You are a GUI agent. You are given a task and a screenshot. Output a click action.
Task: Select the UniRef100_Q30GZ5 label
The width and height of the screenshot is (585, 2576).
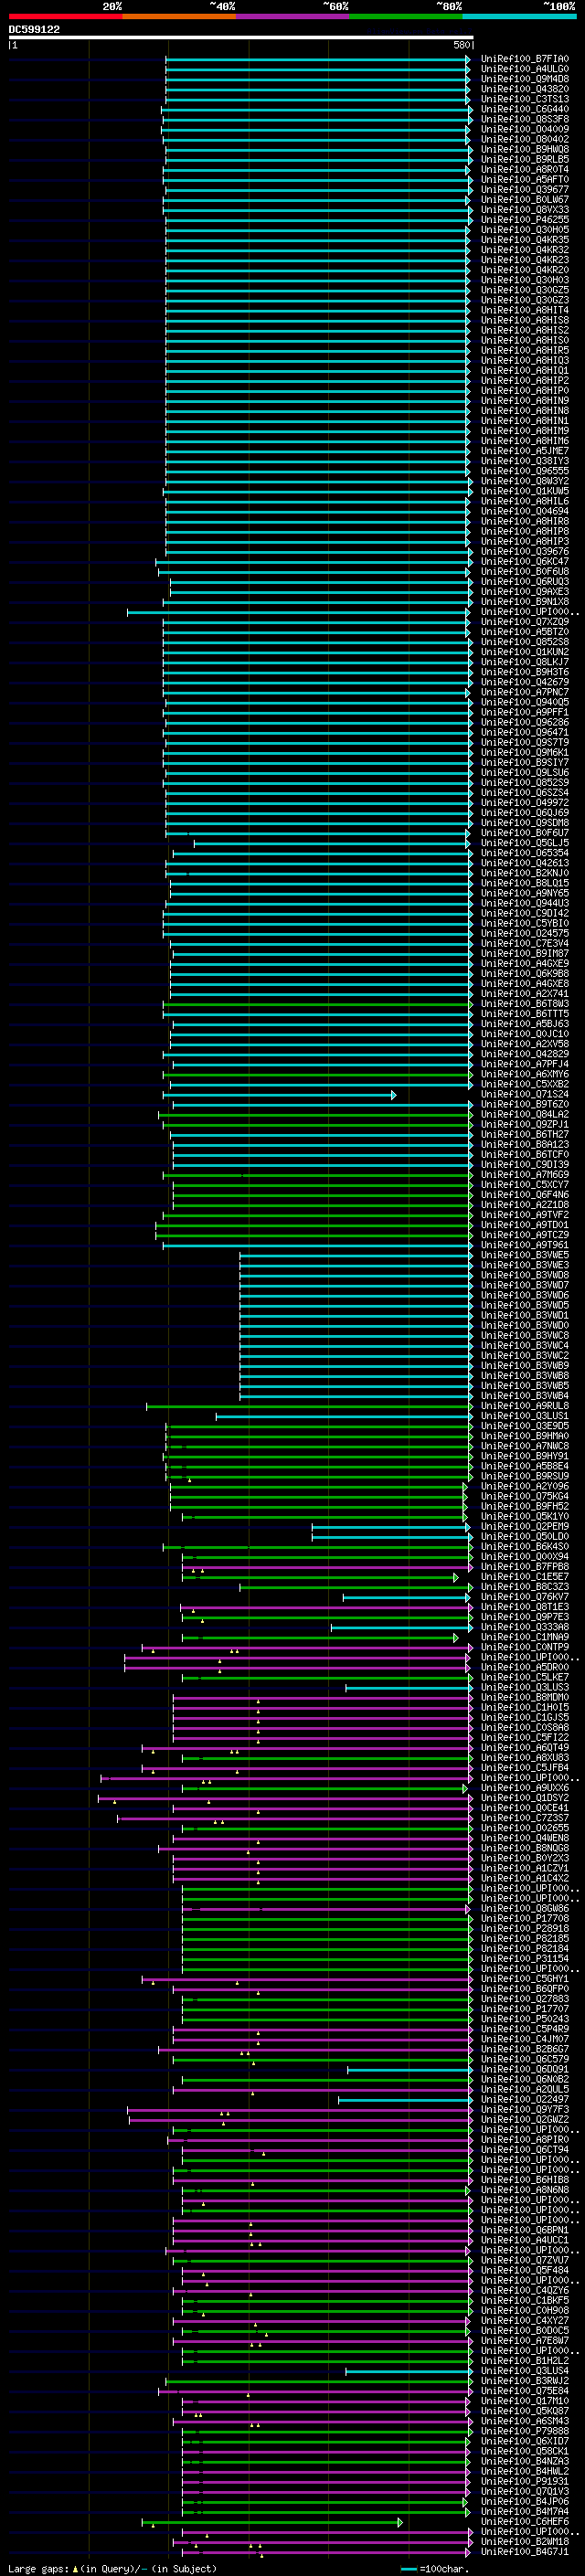[524, 290]
